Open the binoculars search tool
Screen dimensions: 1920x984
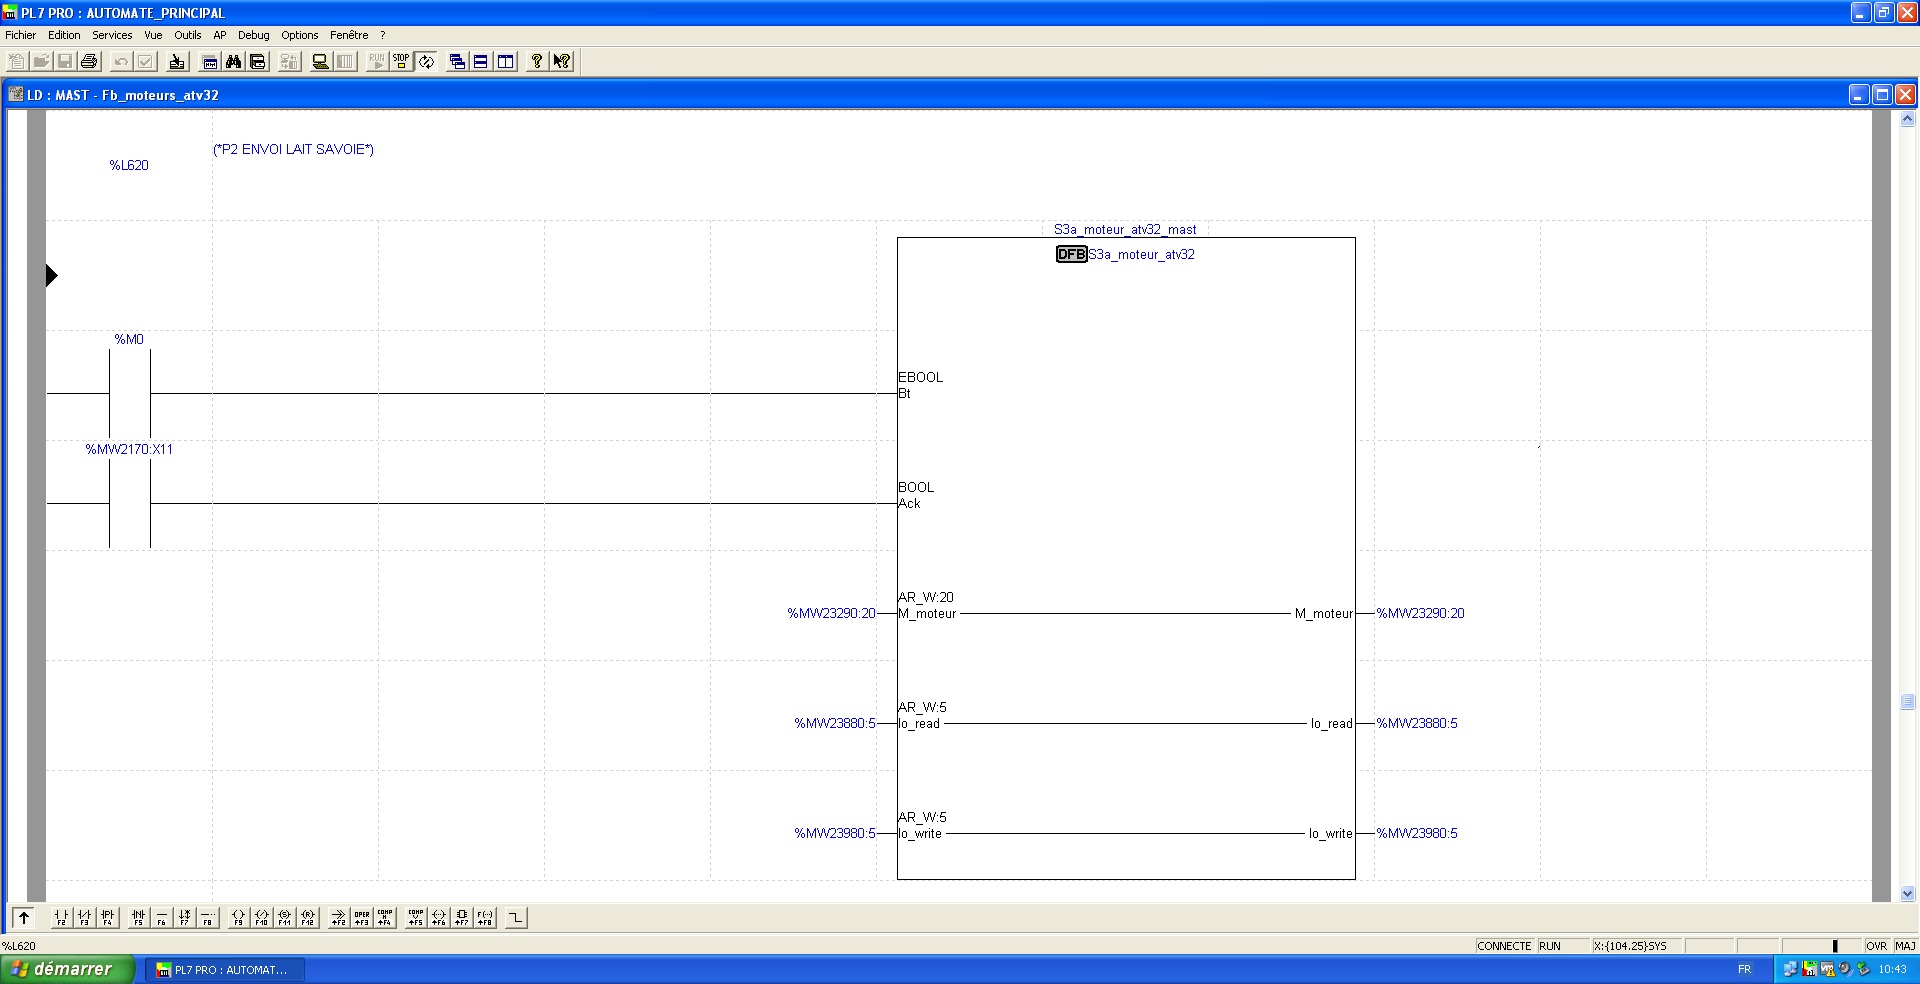click(x=234, y=62)
